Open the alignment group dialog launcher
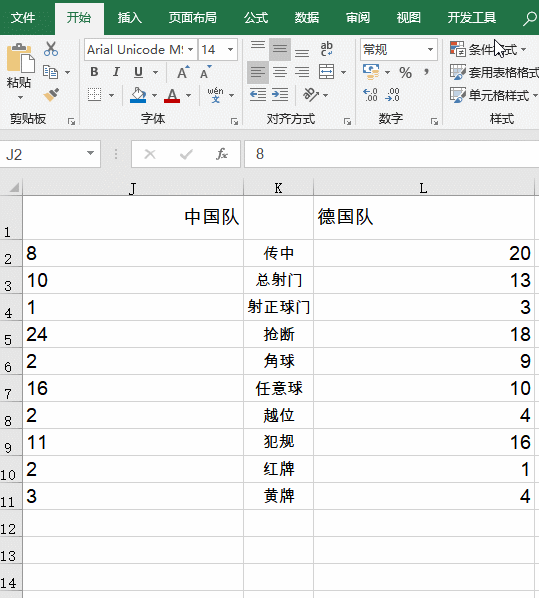The width and height of the screenshot is (539, 598). pyautogui.click(x=347, y=122)
